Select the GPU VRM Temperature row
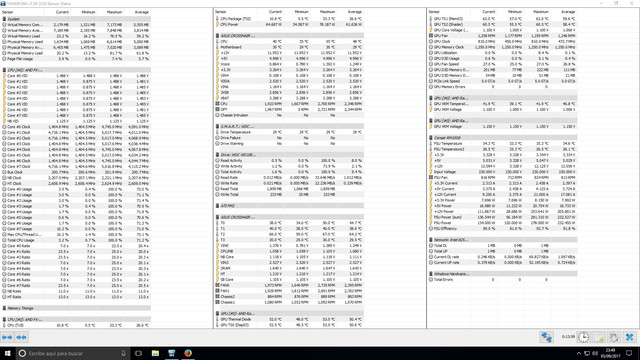The height and width of the screenshot is (360, 640). [502, 104]
